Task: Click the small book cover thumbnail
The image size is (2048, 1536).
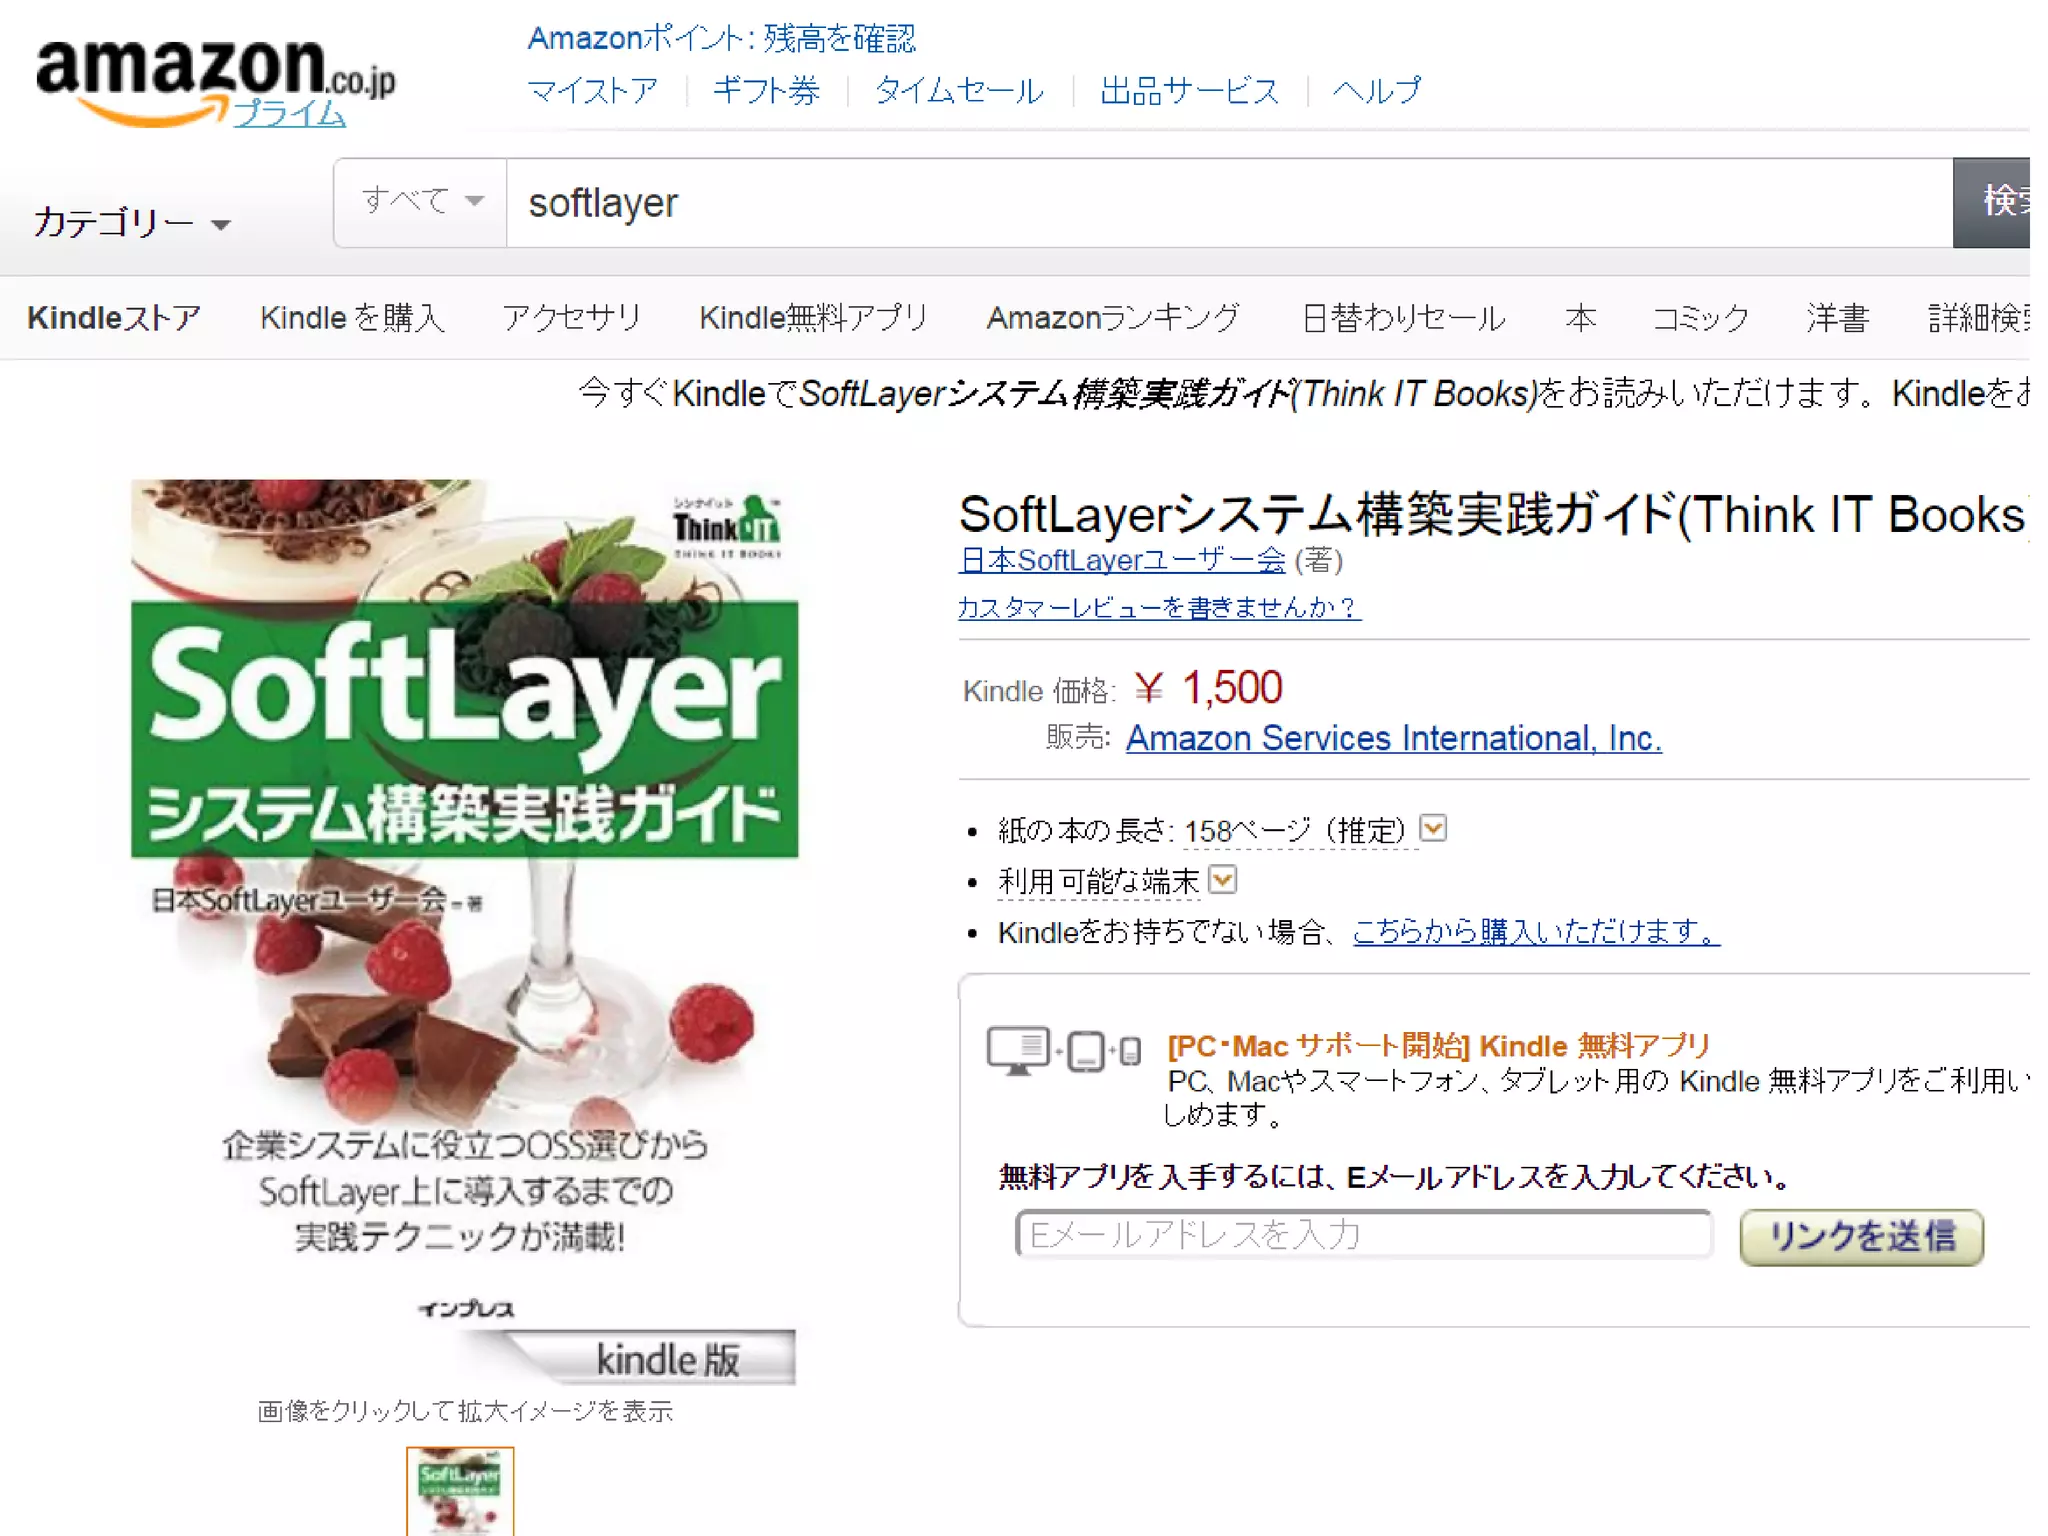Action: pyautogui.click(x=460, y=1490)
